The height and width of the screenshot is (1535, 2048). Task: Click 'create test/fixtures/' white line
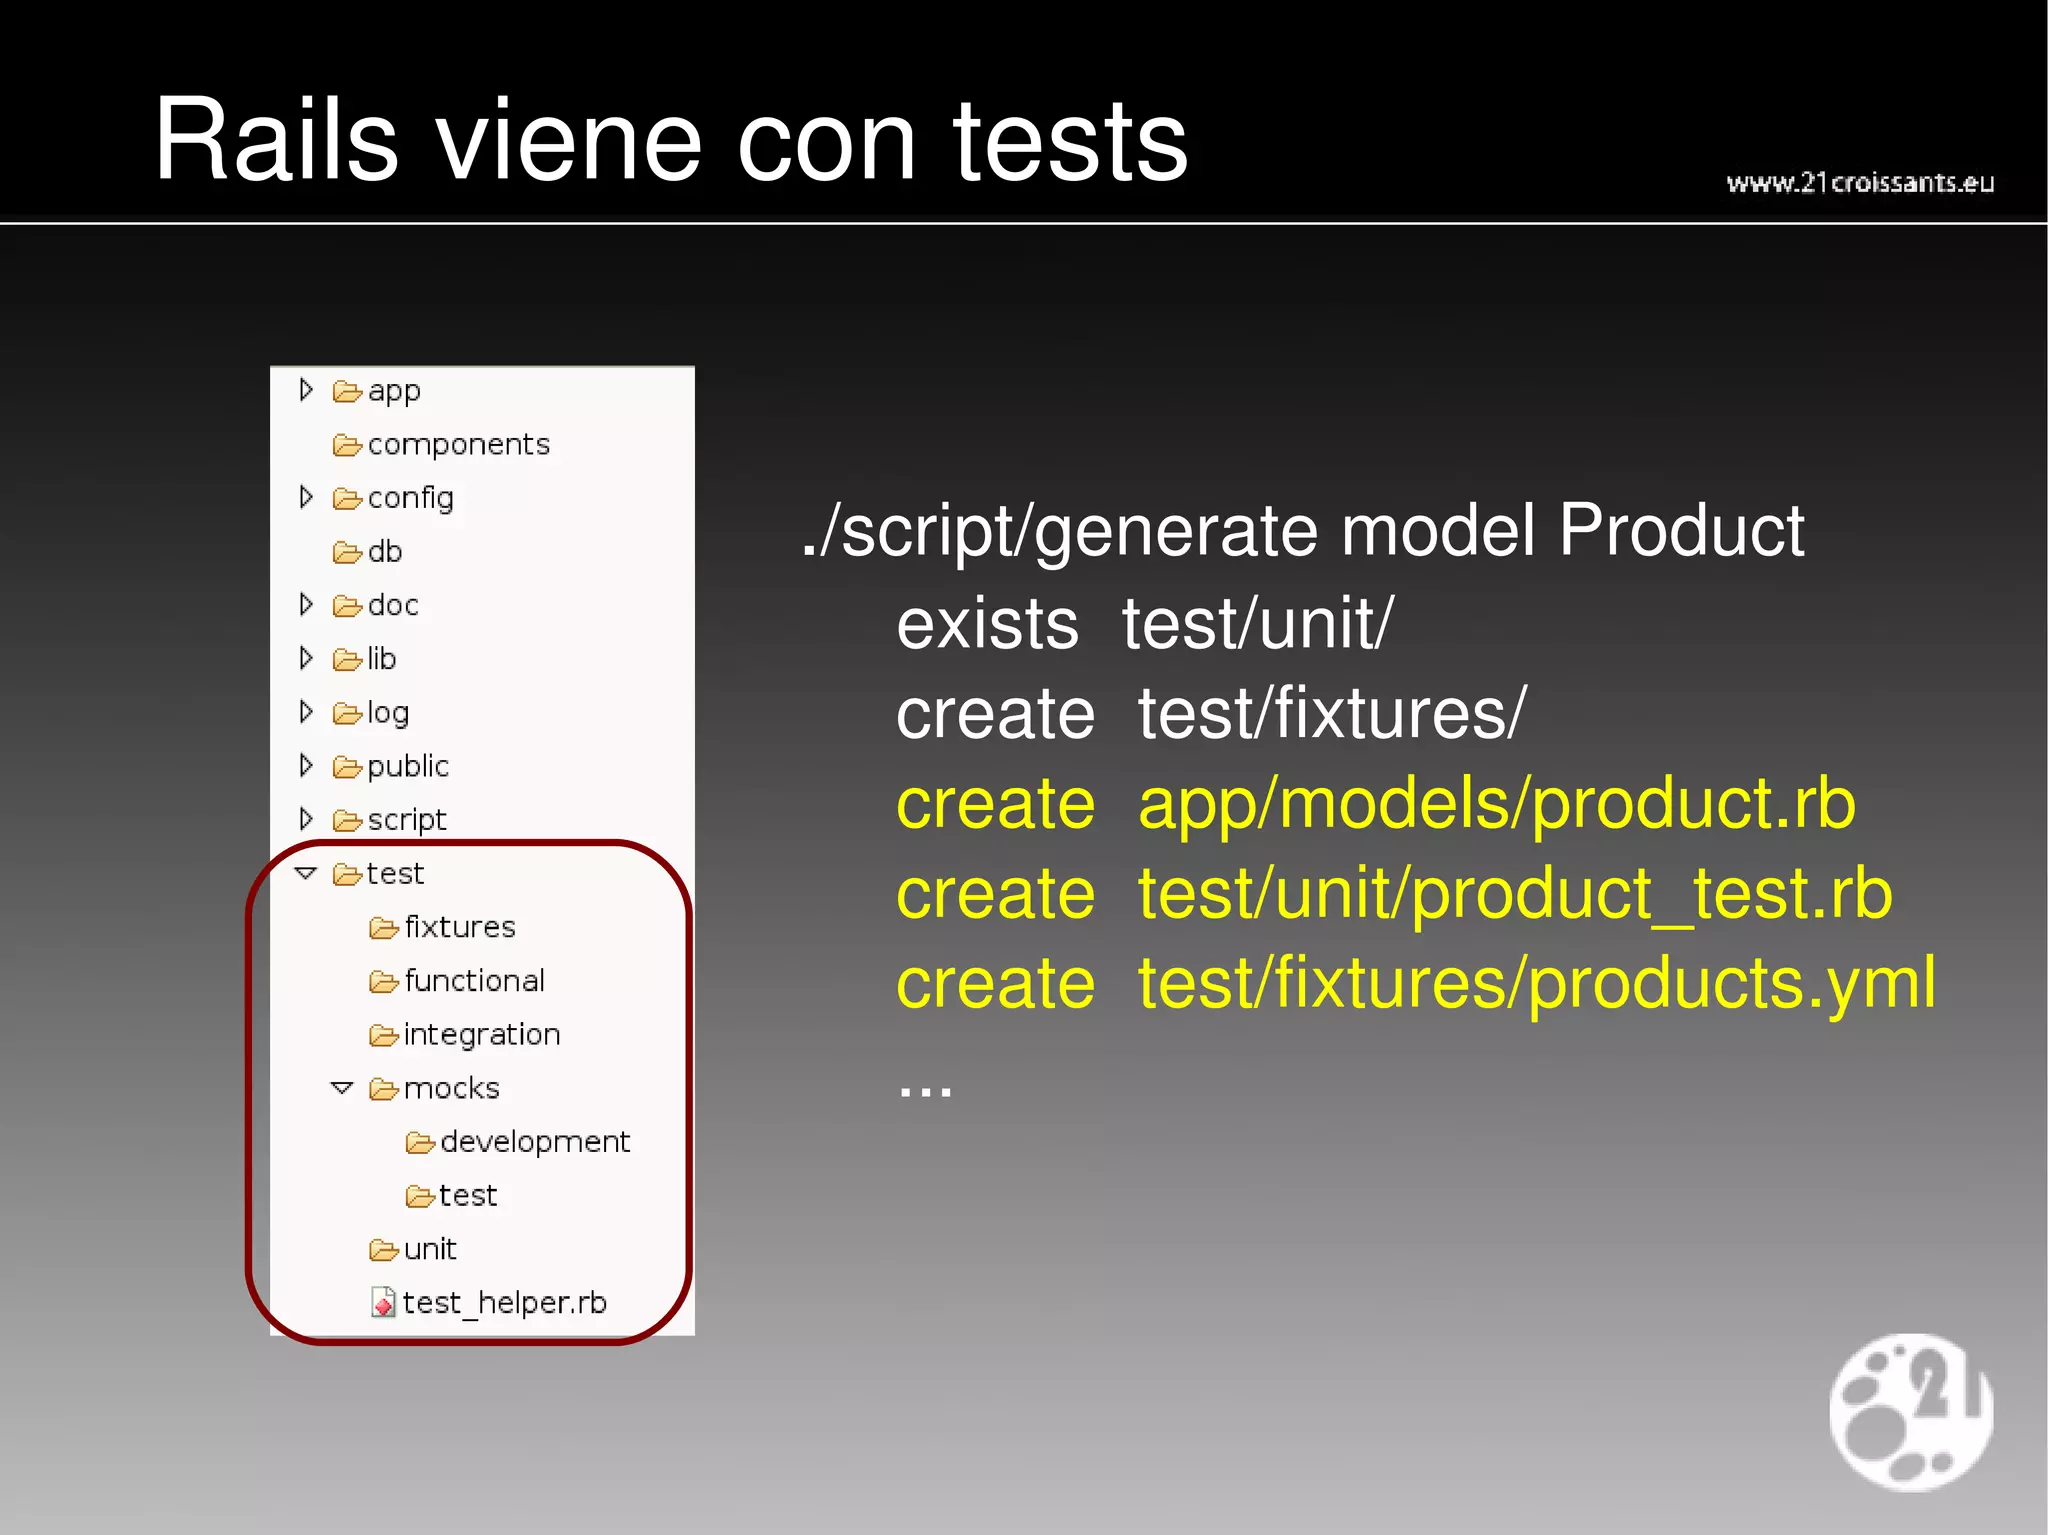1211,713
